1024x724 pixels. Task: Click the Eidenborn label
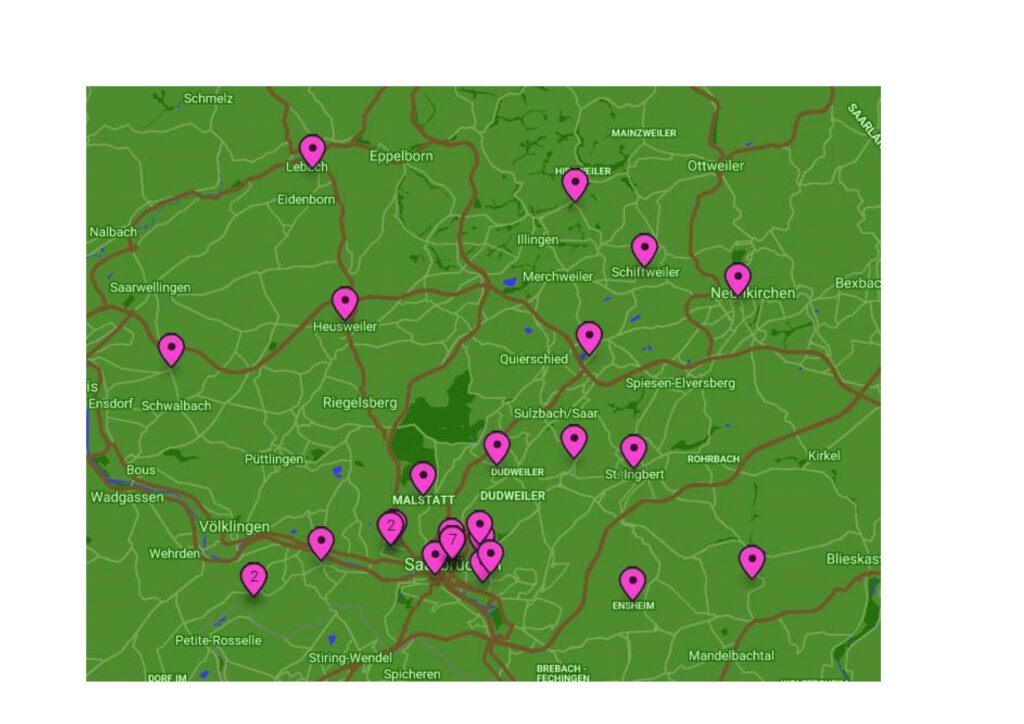tap(306, 199)
